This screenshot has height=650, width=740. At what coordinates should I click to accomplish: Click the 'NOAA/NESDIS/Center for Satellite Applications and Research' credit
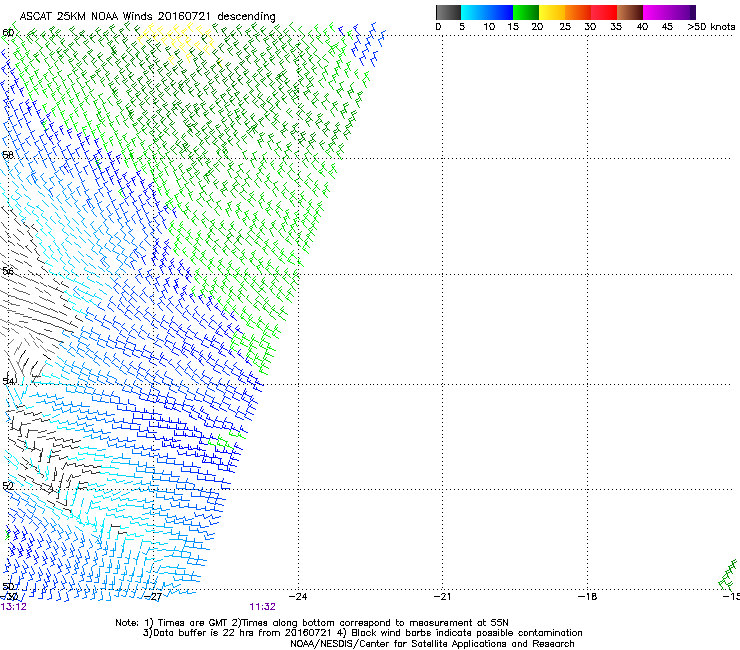point(432,644)
